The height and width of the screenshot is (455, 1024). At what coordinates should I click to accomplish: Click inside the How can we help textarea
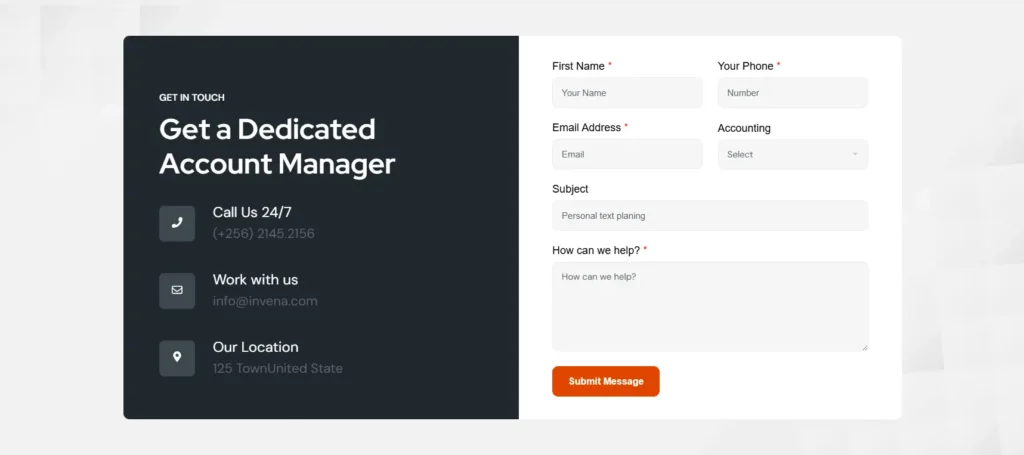(x=710, y=307)
